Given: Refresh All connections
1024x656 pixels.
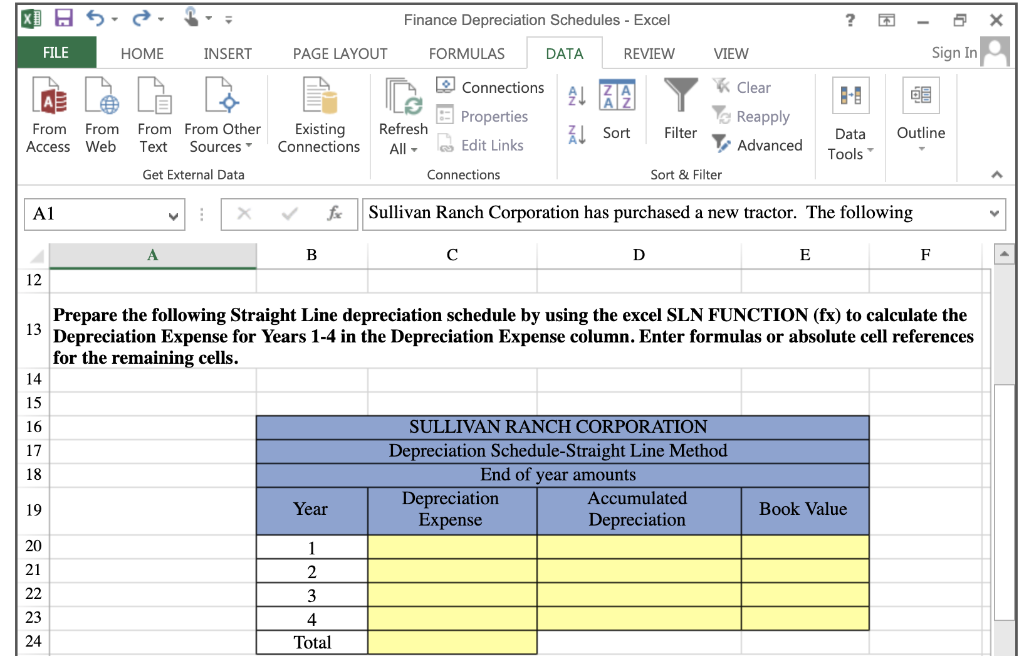Looking at the screenshot, I should [x=403, y=113].
